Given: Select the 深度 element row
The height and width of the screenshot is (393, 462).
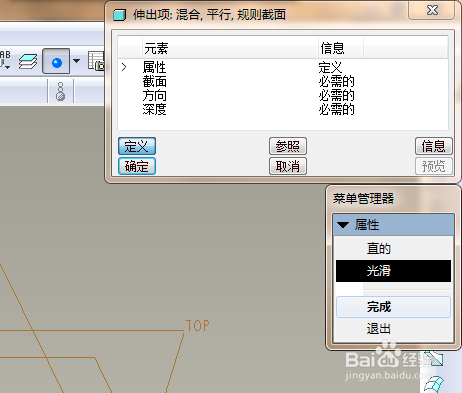Looking at the screenshot, I should (283, 109).
